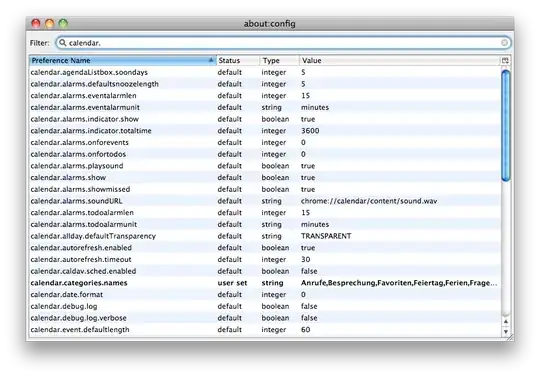Click the blue vertical scrollbar thumb
Screen dimensions: 540x377
(x=506, y=125)
